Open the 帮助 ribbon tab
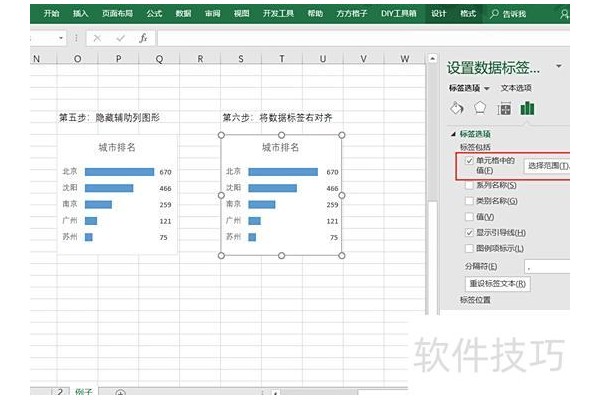The height and width of the screenshot is (400, 600). pyautogui.click(x=315, y=14)
